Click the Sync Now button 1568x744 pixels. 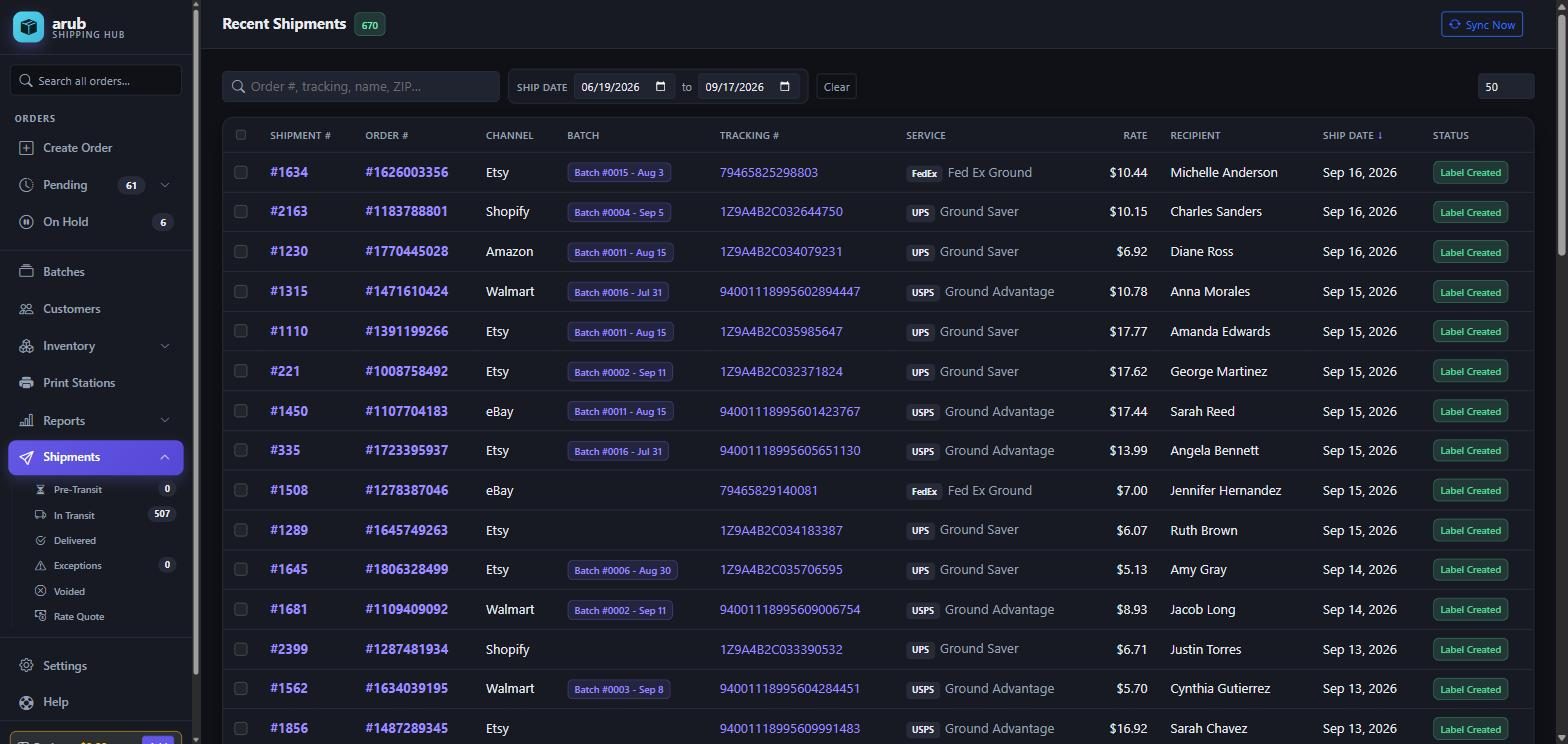(x=1482, y=25)
